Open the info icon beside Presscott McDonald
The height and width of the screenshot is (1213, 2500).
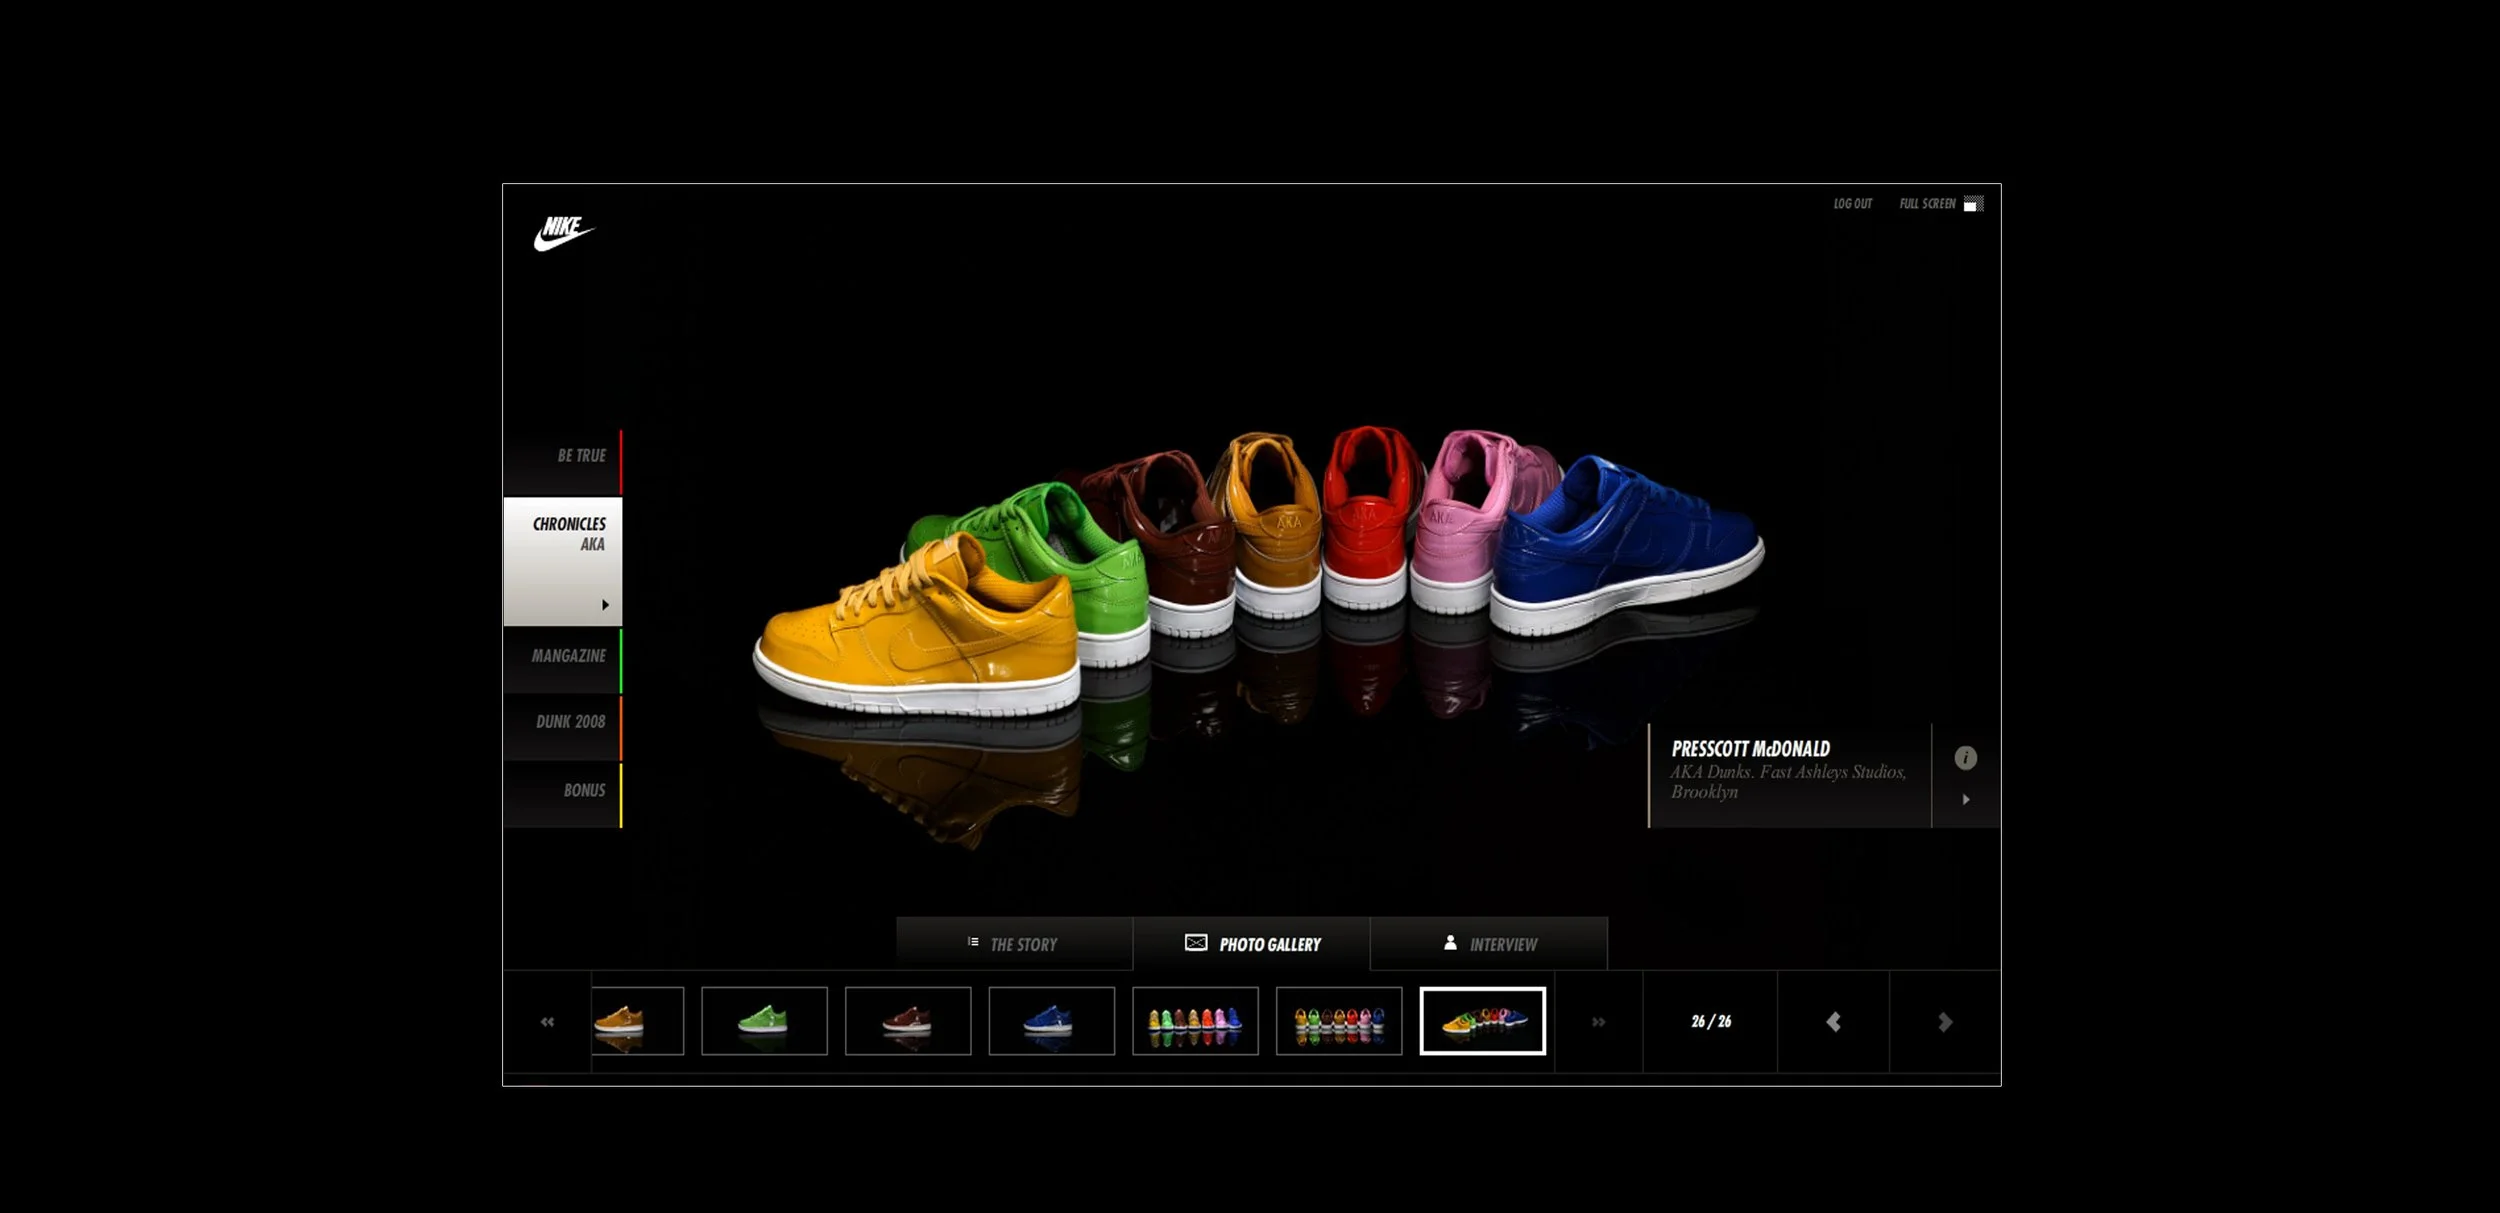(x=1965, y=758)
